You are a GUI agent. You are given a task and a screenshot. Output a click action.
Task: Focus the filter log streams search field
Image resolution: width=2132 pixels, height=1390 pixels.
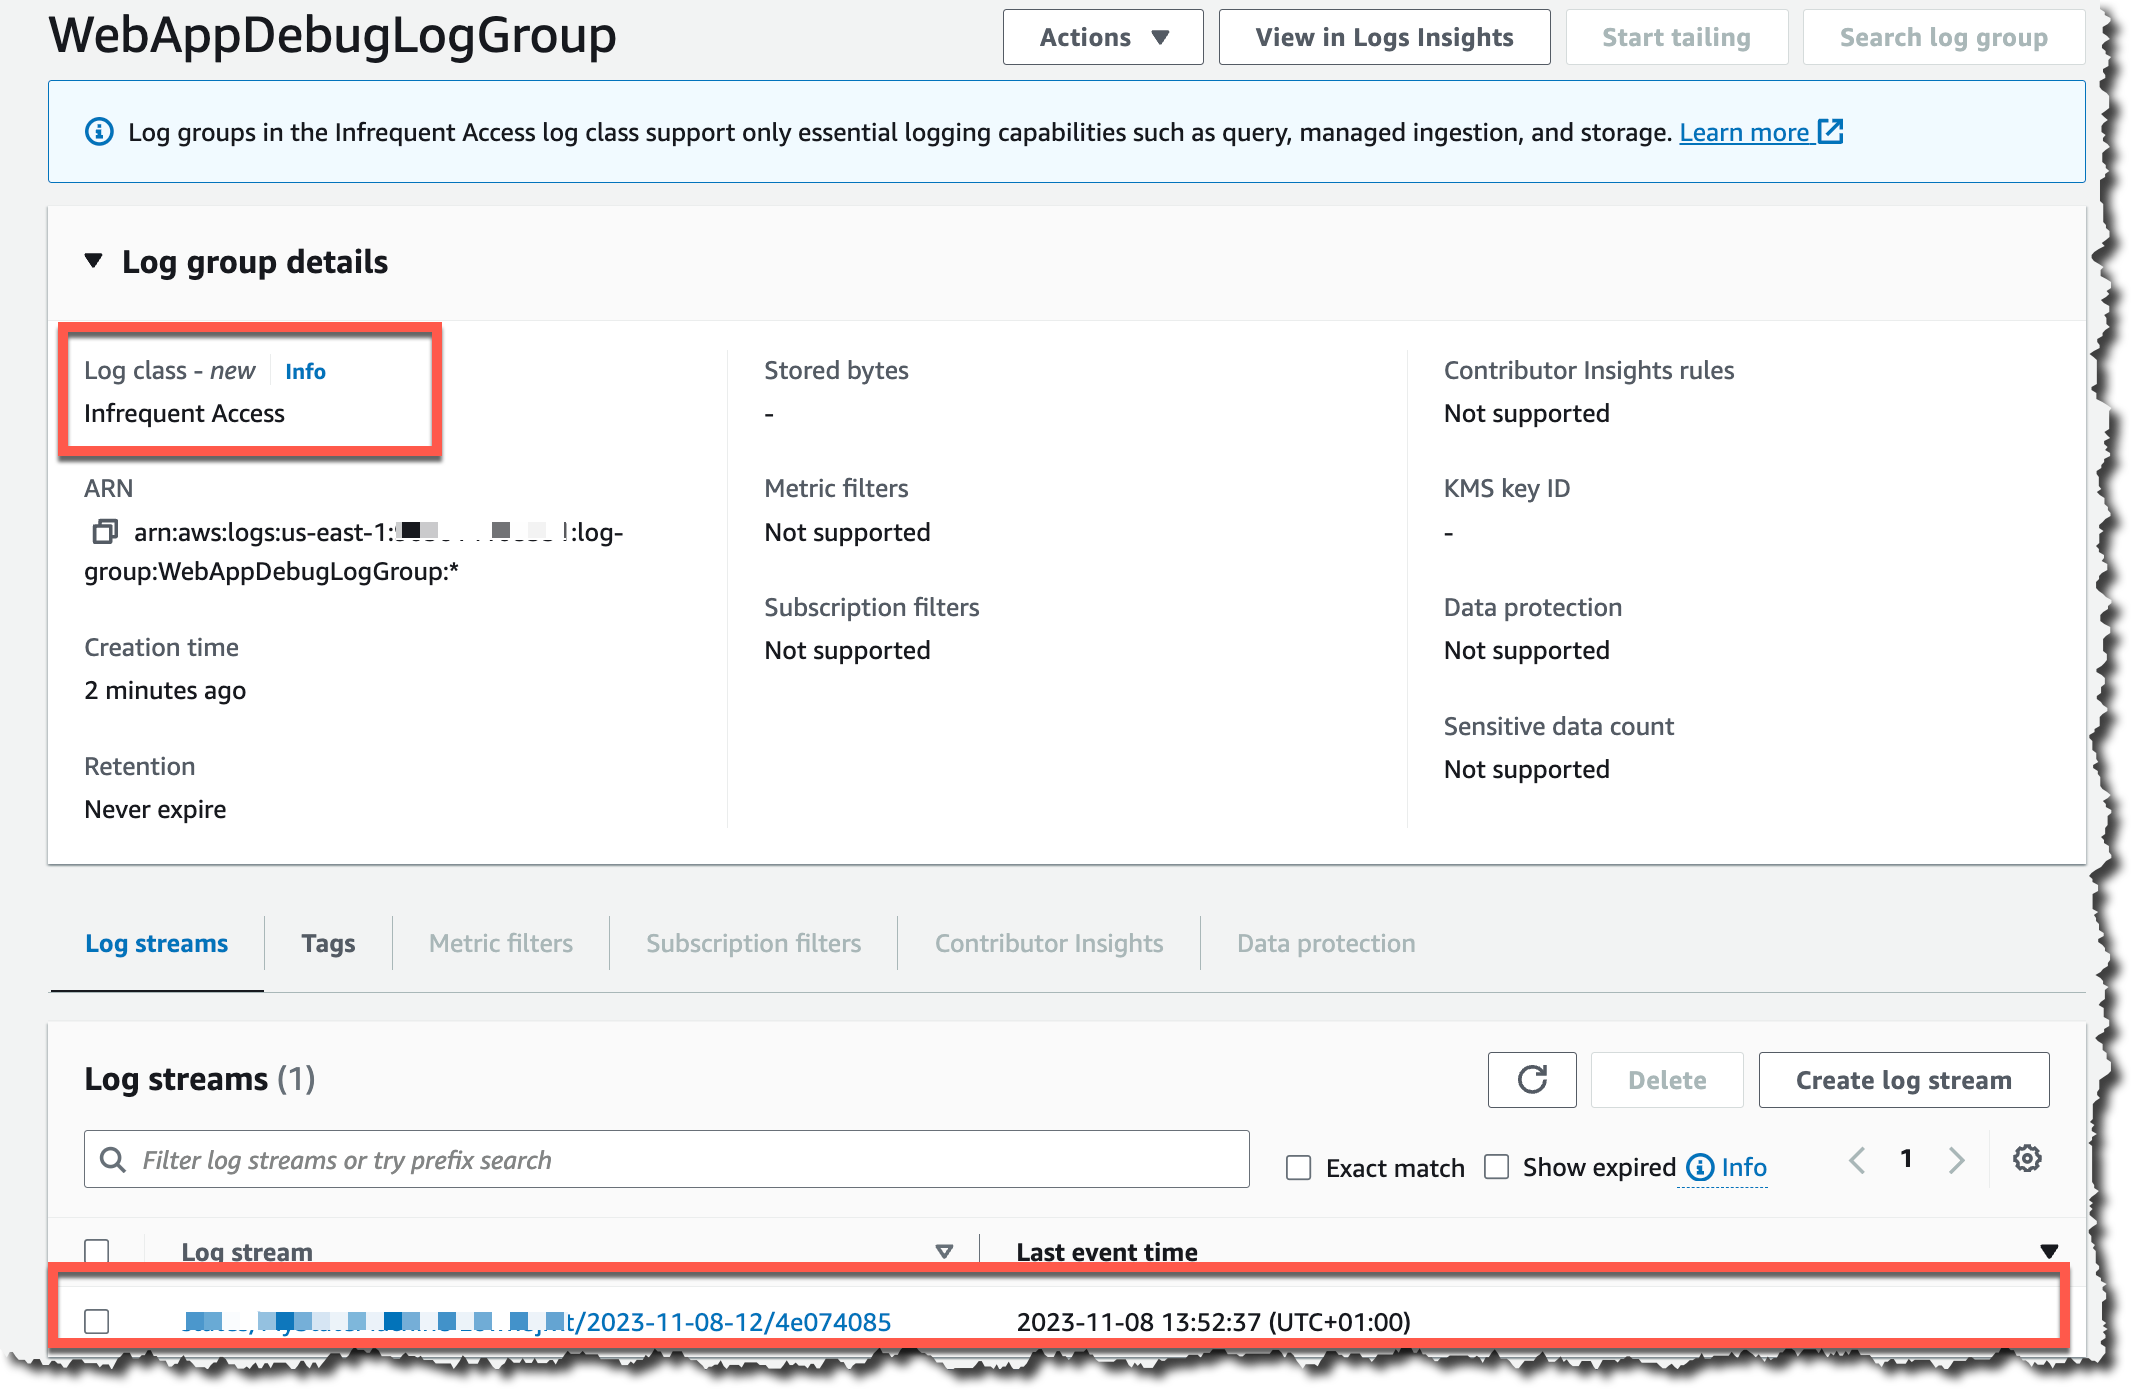click(x=666, y=1159)
